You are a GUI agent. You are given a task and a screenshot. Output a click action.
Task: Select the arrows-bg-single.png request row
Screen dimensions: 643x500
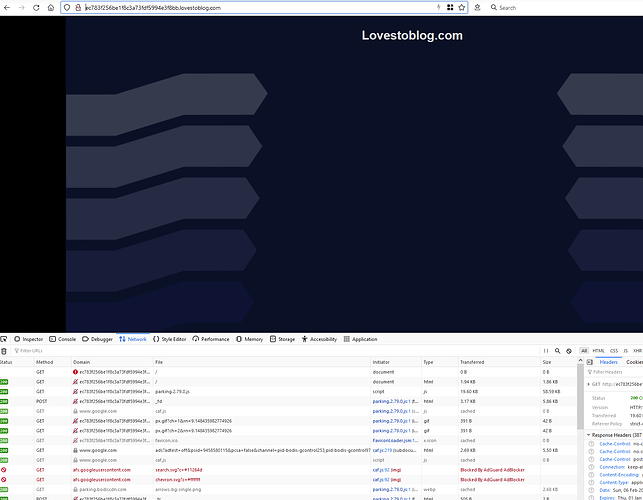click(288, 489)
